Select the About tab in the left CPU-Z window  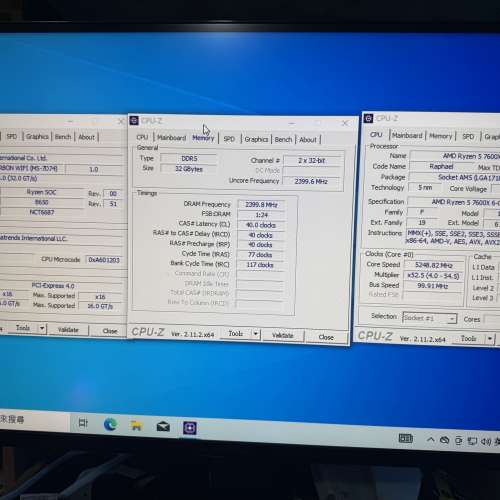[x=86, y=137]
